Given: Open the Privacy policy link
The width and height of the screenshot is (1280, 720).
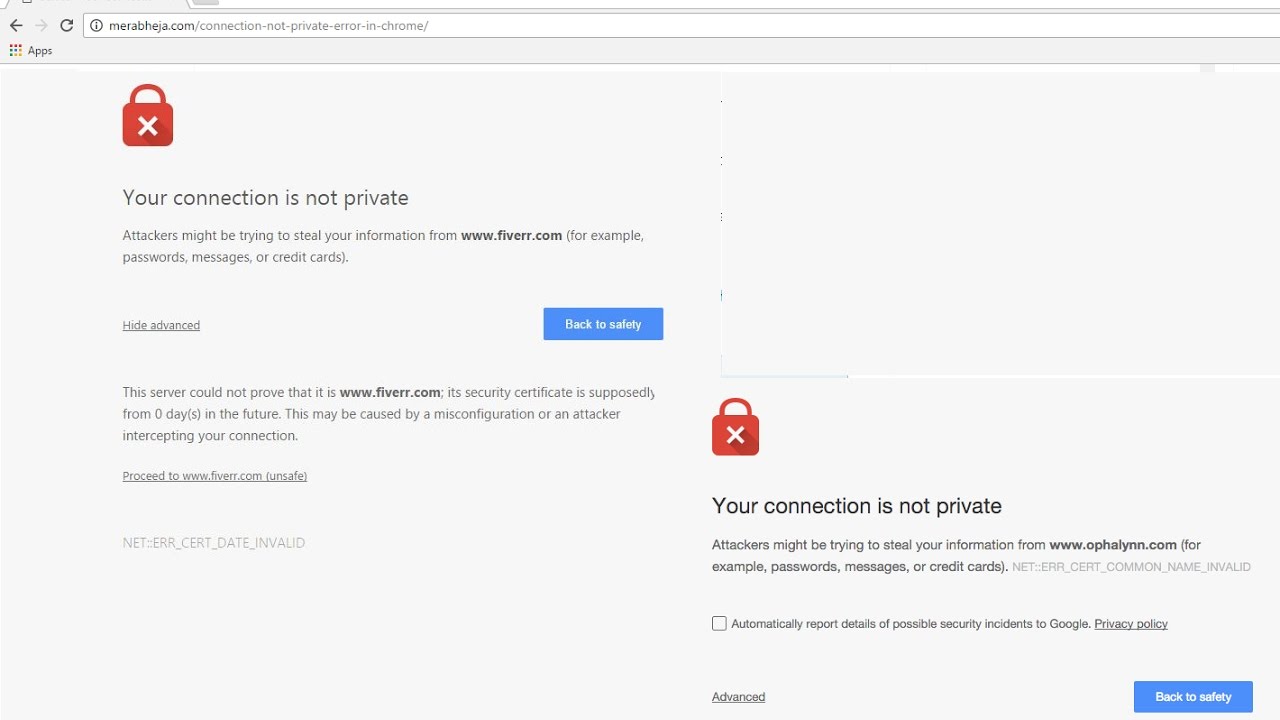Looking at the screenshot, I should pos(1130,624).
